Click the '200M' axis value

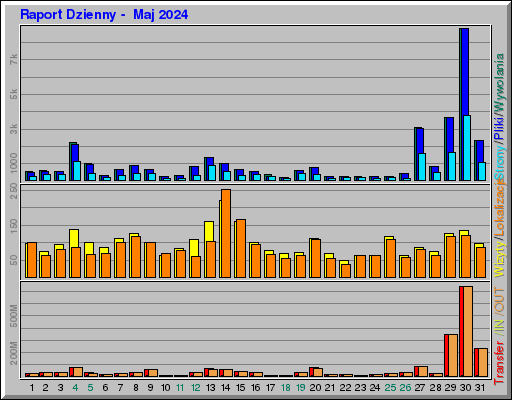click(13, 353)
